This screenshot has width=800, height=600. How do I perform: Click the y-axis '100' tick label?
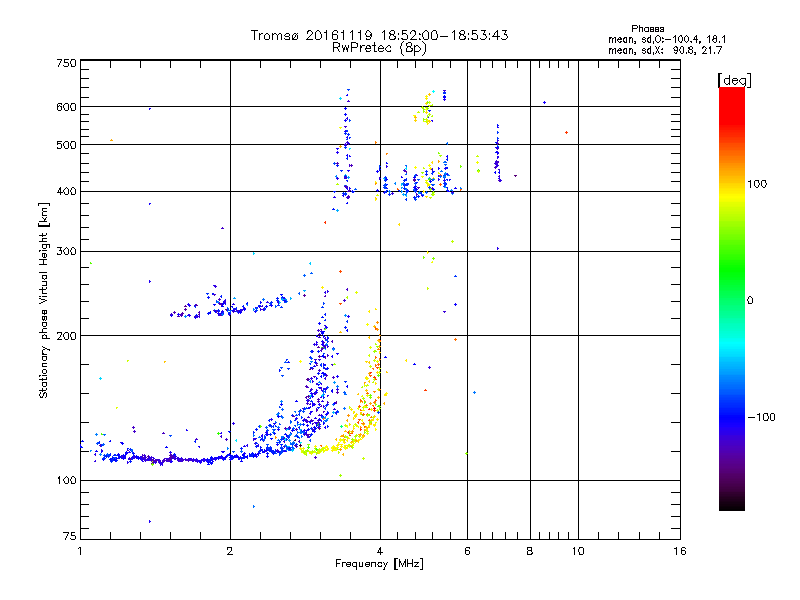[66, 481]
